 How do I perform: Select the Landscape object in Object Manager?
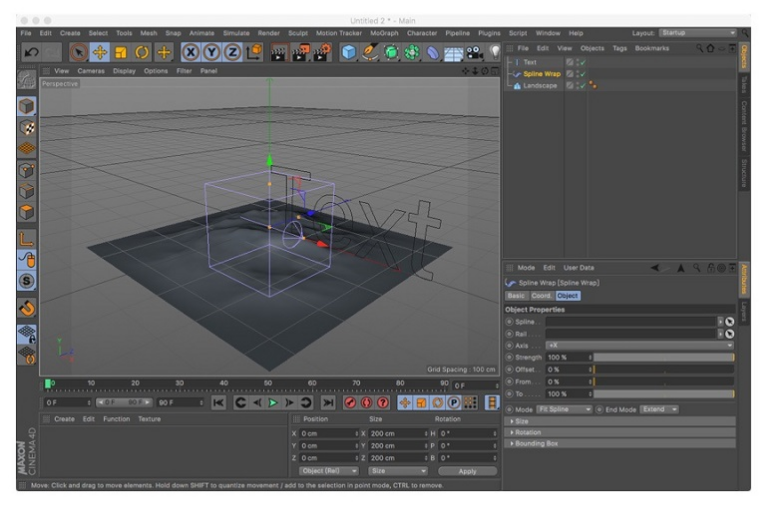point(539,86)
